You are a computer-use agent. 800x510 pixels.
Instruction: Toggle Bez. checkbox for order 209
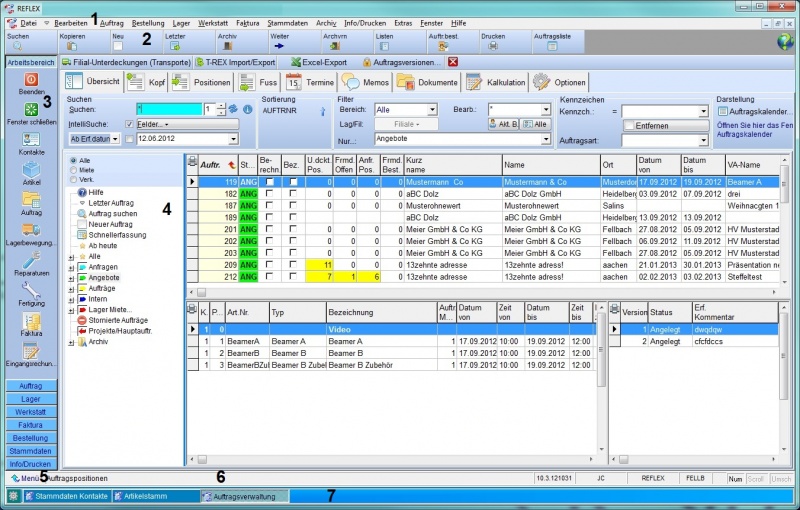click(x=293, y=265)
